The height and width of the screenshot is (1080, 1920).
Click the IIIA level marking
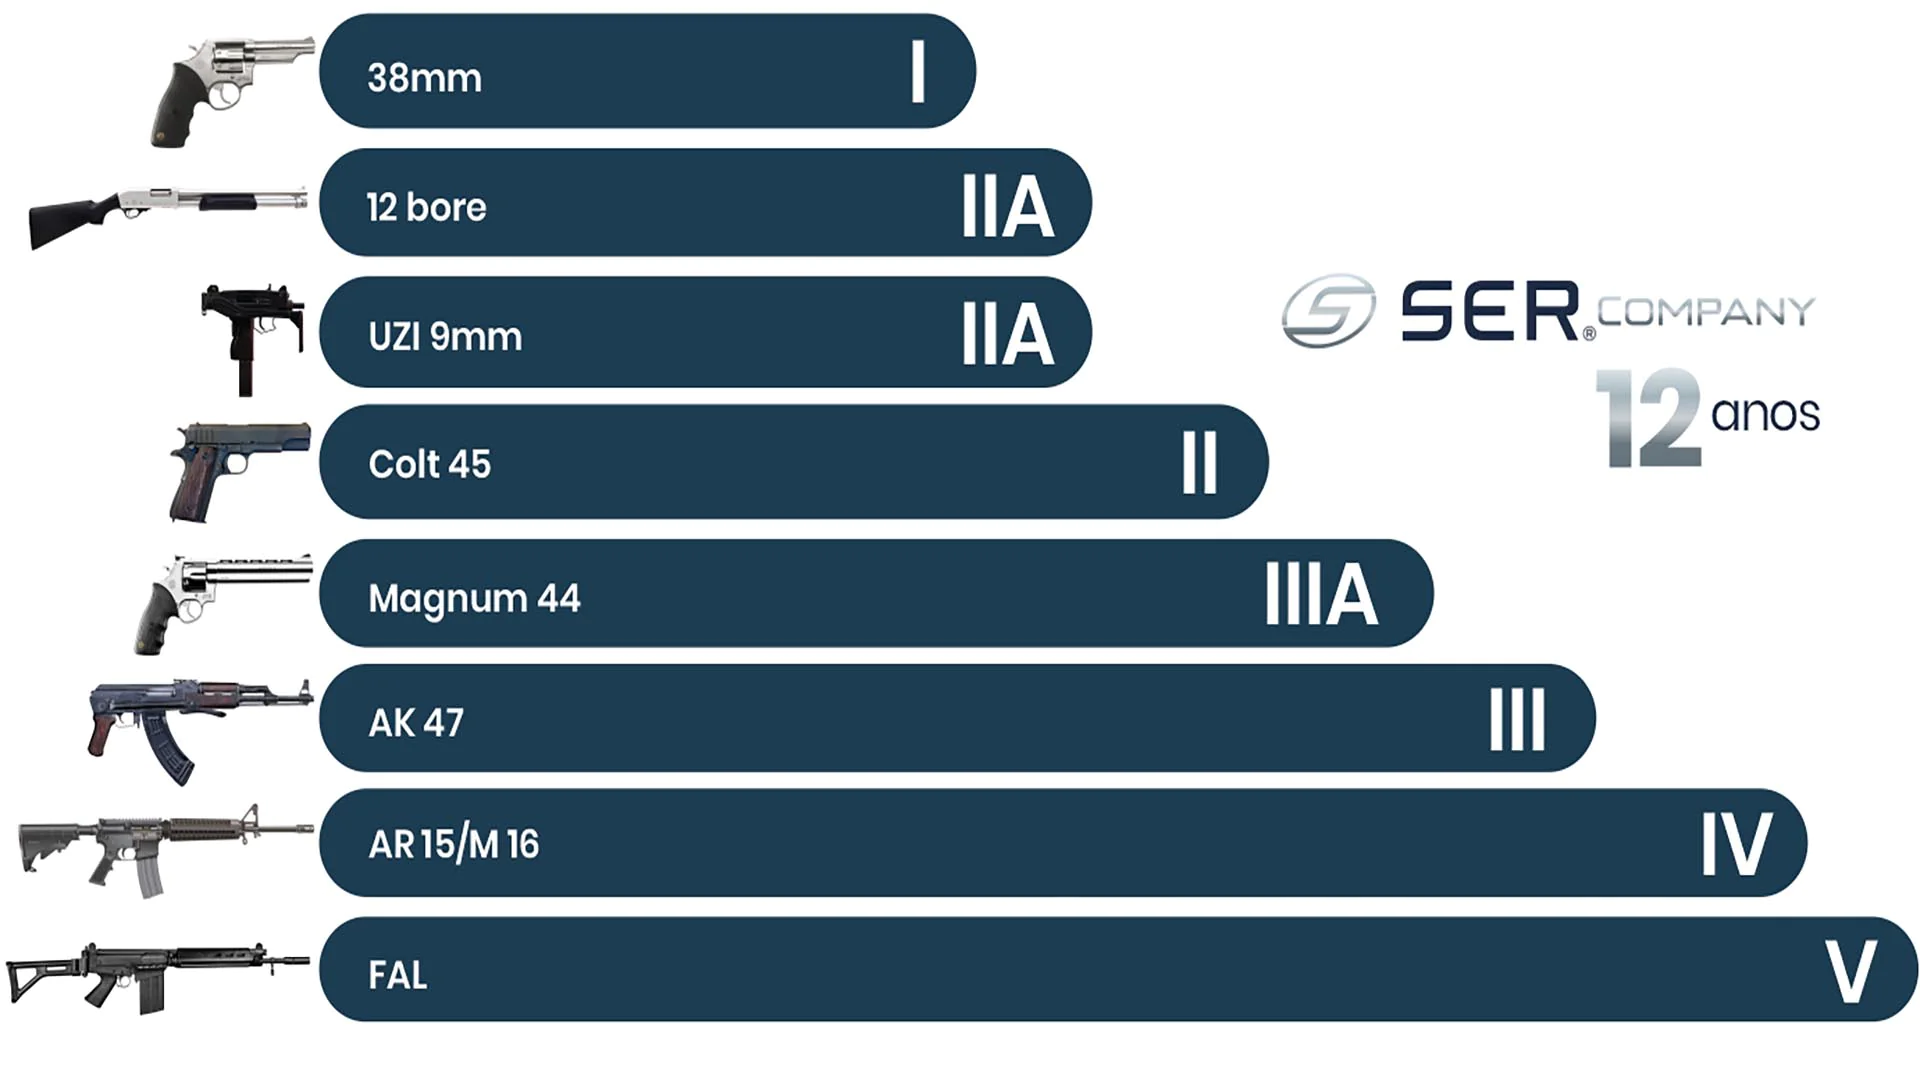click(x=1320, y=594)
